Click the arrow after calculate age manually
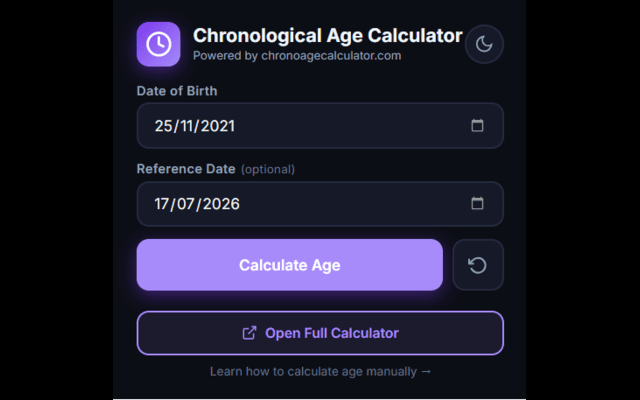The height and width of the screenshot is (400, 640). tap(426, 372)
